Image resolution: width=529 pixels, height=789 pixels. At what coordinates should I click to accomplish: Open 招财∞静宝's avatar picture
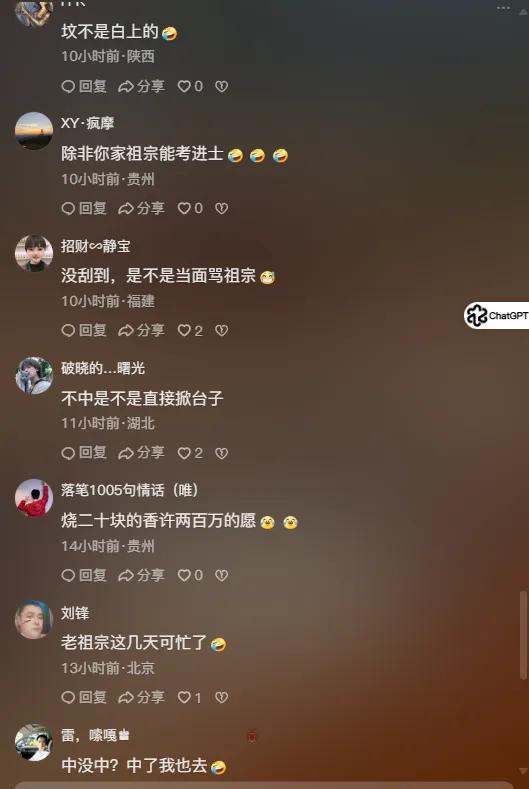(x=34, y=253)
